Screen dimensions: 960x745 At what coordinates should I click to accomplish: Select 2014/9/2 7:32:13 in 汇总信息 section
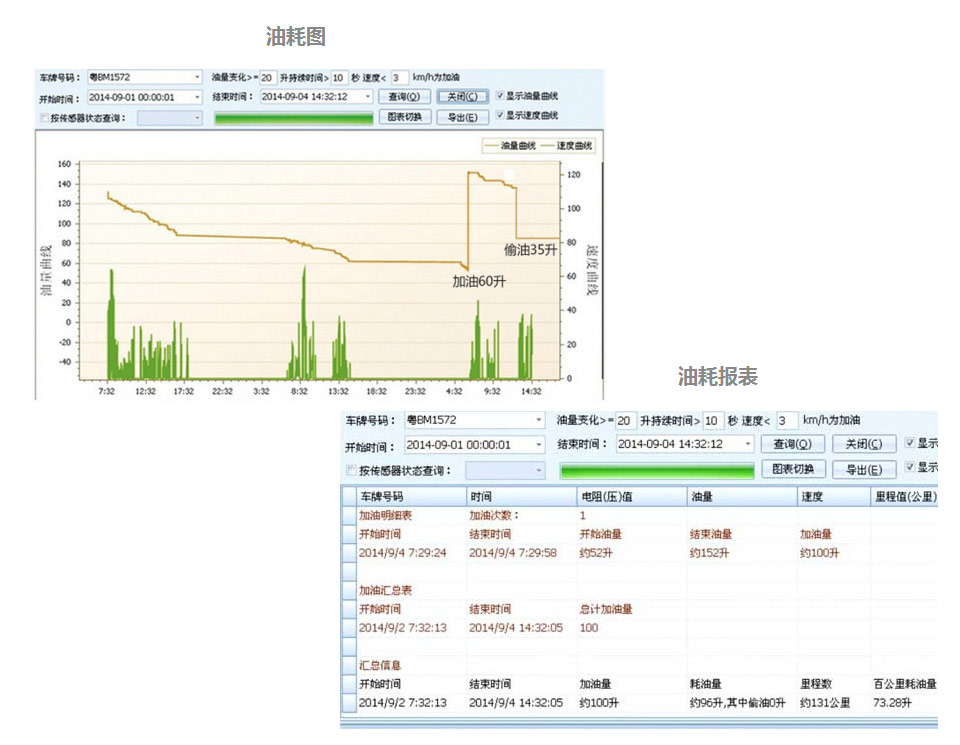(x=402, y=703)
